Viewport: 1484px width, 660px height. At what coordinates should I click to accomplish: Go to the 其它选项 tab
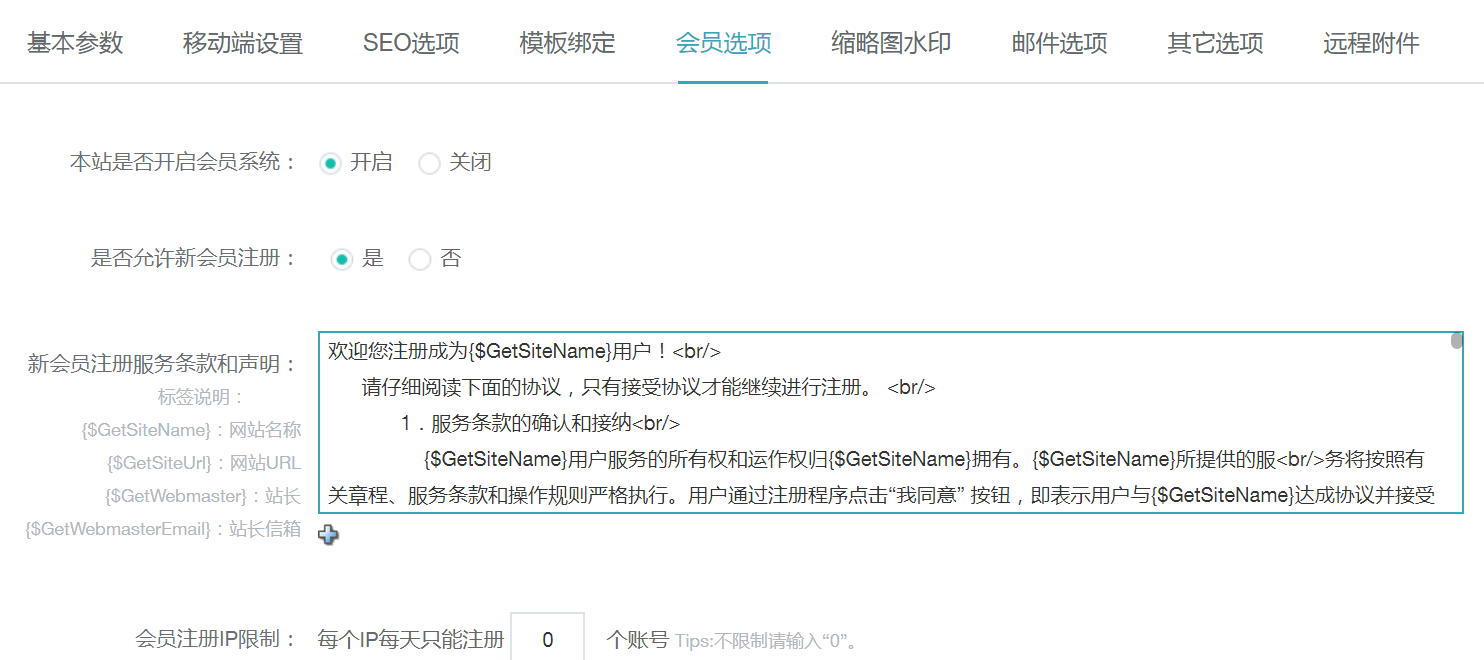pos(1214,42)
